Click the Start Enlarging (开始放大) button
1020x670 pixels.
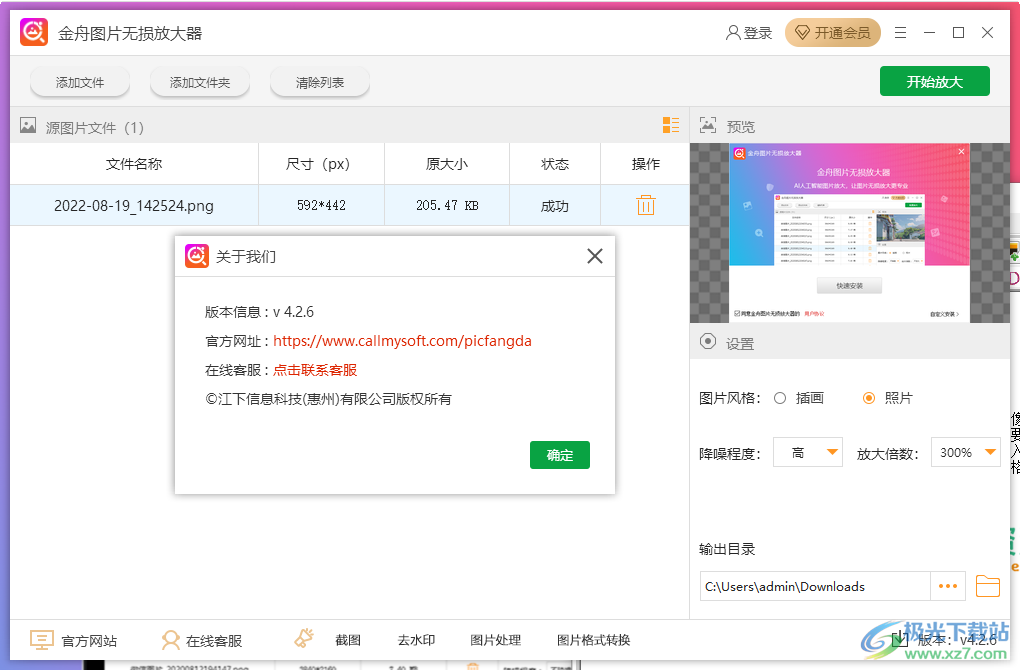[935, 81]
